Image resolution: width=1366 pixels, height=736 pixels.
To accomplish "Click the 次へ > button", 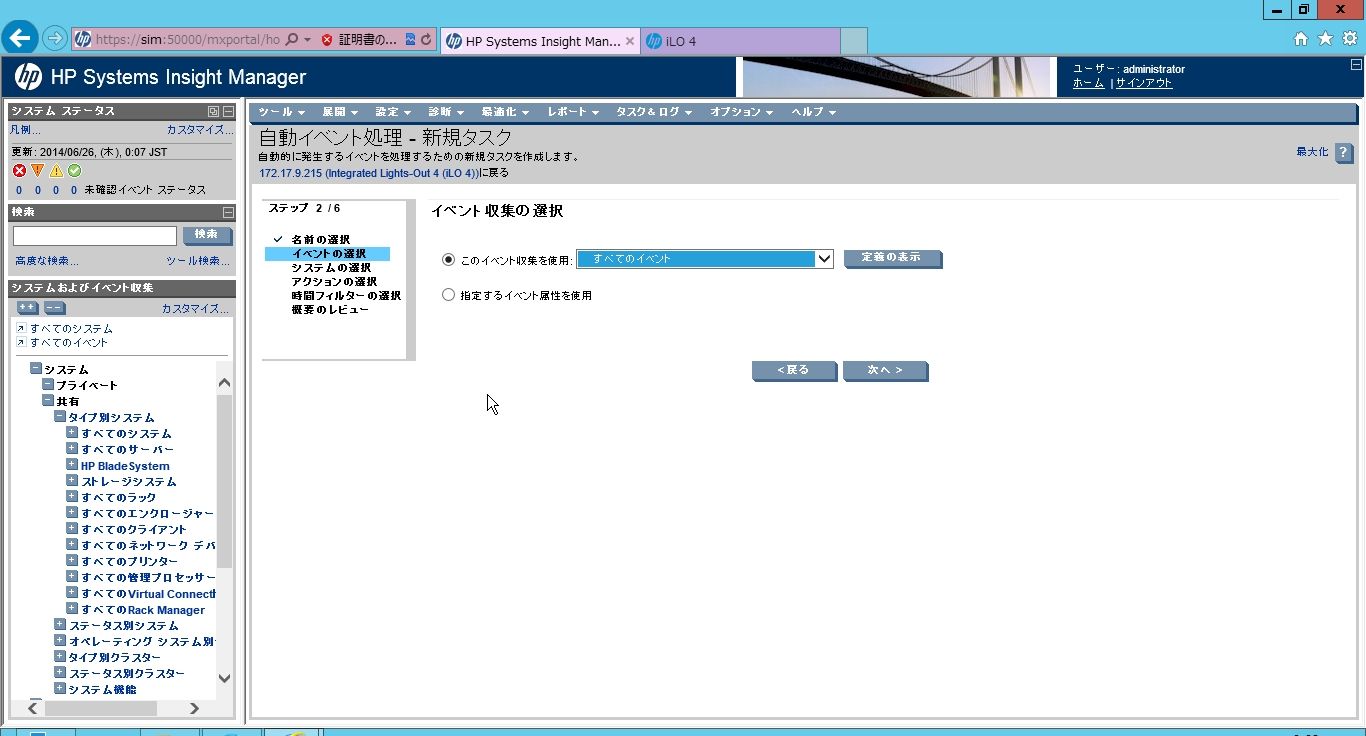I will click(x=885, y=370).
